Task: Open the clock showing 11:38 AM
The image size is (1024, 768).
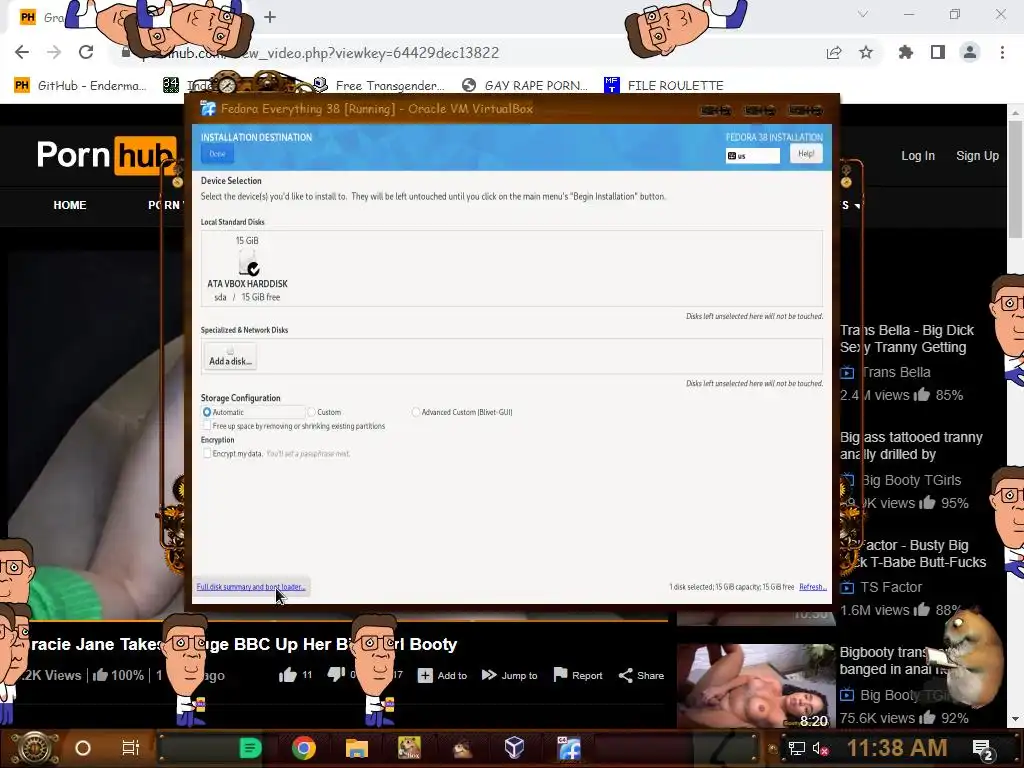Action: [897, 748]
